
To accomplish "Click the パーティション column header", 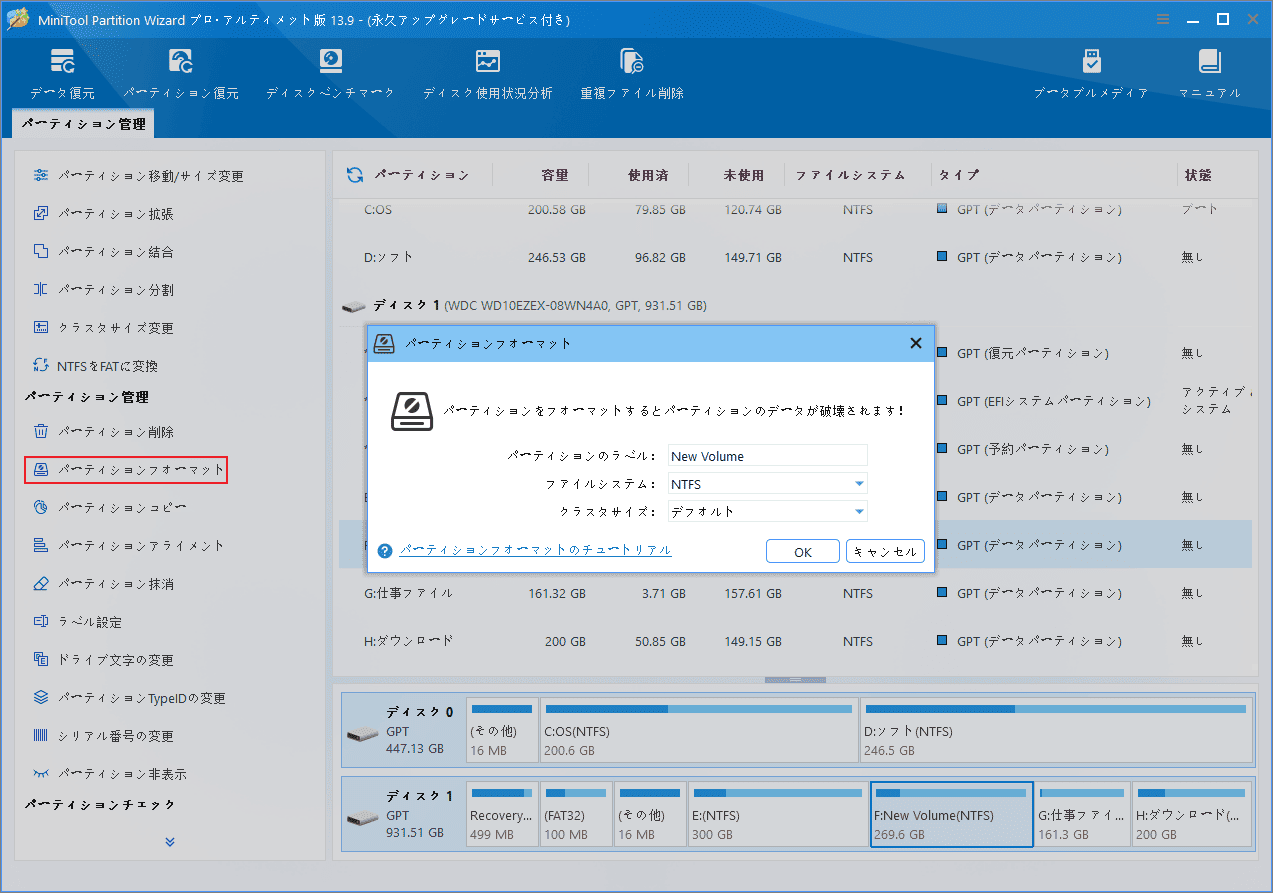I will click(421, 175).
